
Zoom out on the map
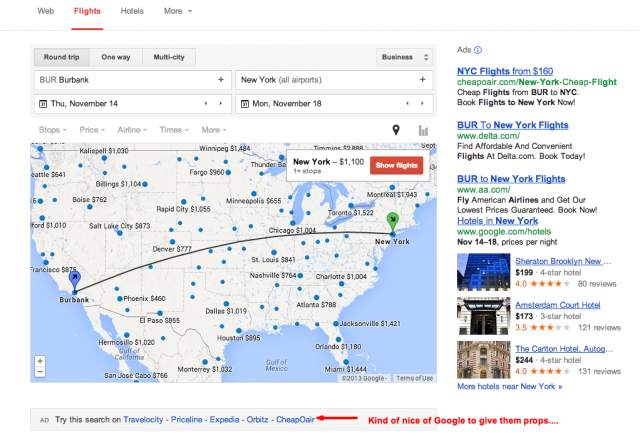click(40, 372)
